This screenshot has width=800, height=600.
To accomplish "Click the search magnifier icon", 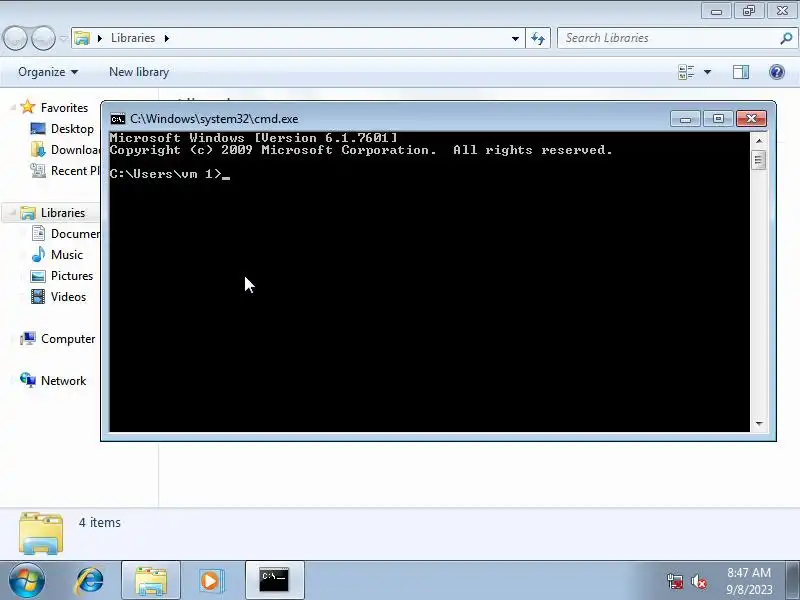I will tap(786, 38).
